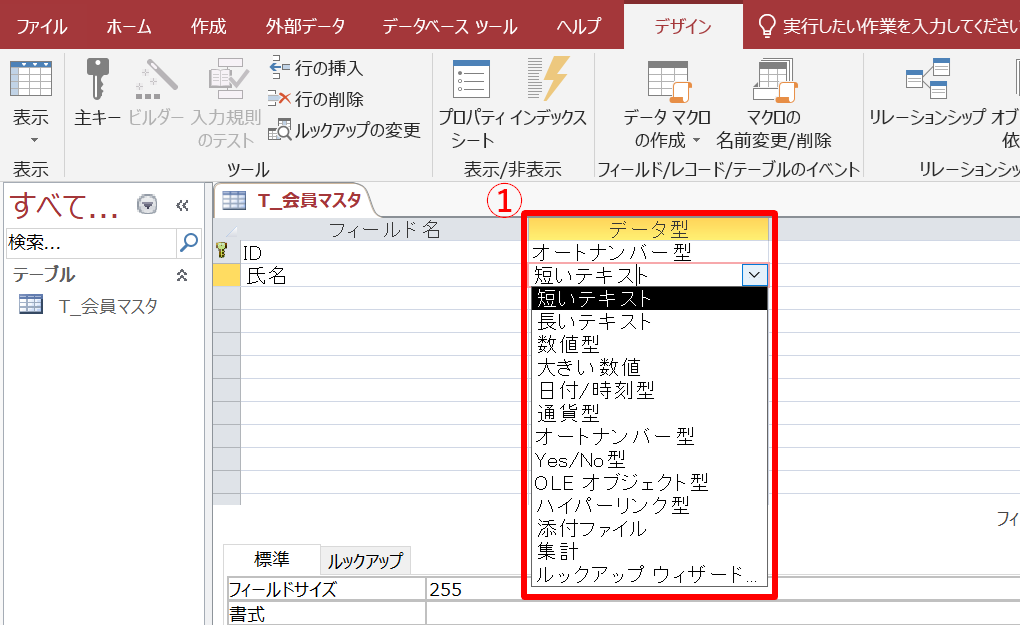Choose 日付/時刻型 in the dropdown list

[x=596, y=390]
